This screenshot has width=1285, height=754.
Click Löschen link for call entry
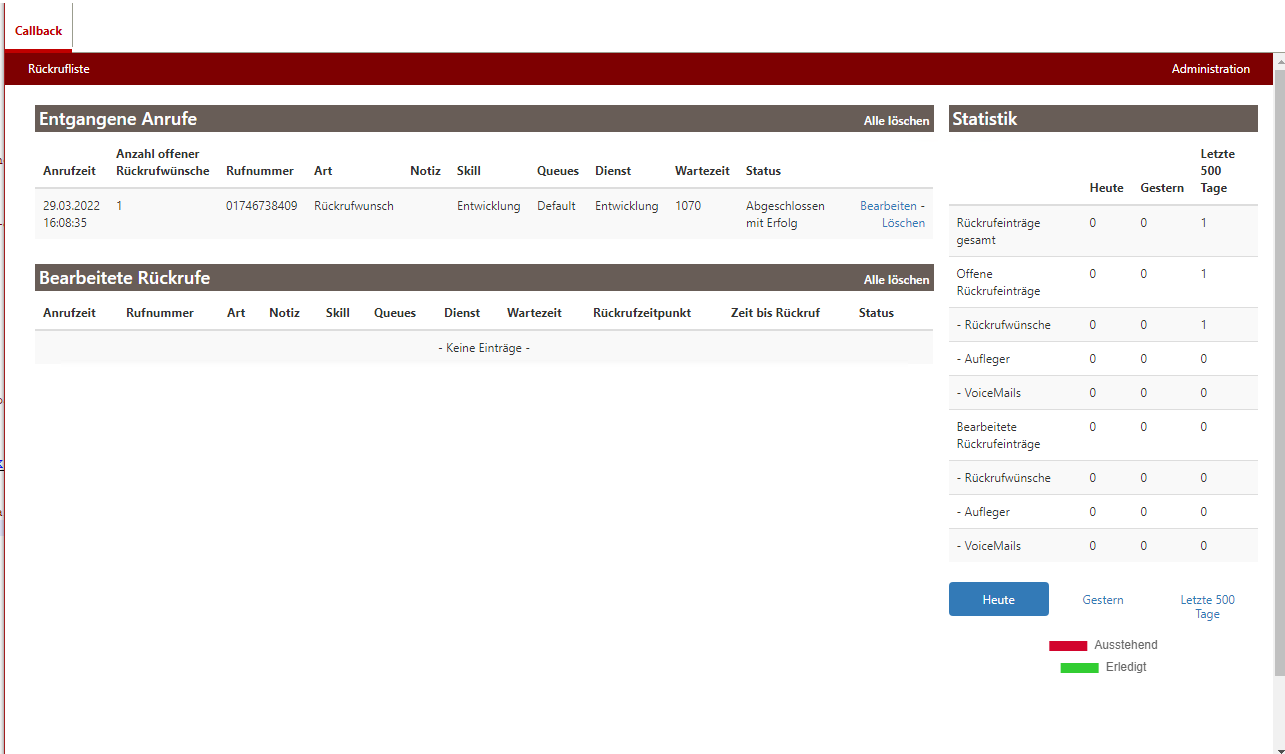point(903,223)
